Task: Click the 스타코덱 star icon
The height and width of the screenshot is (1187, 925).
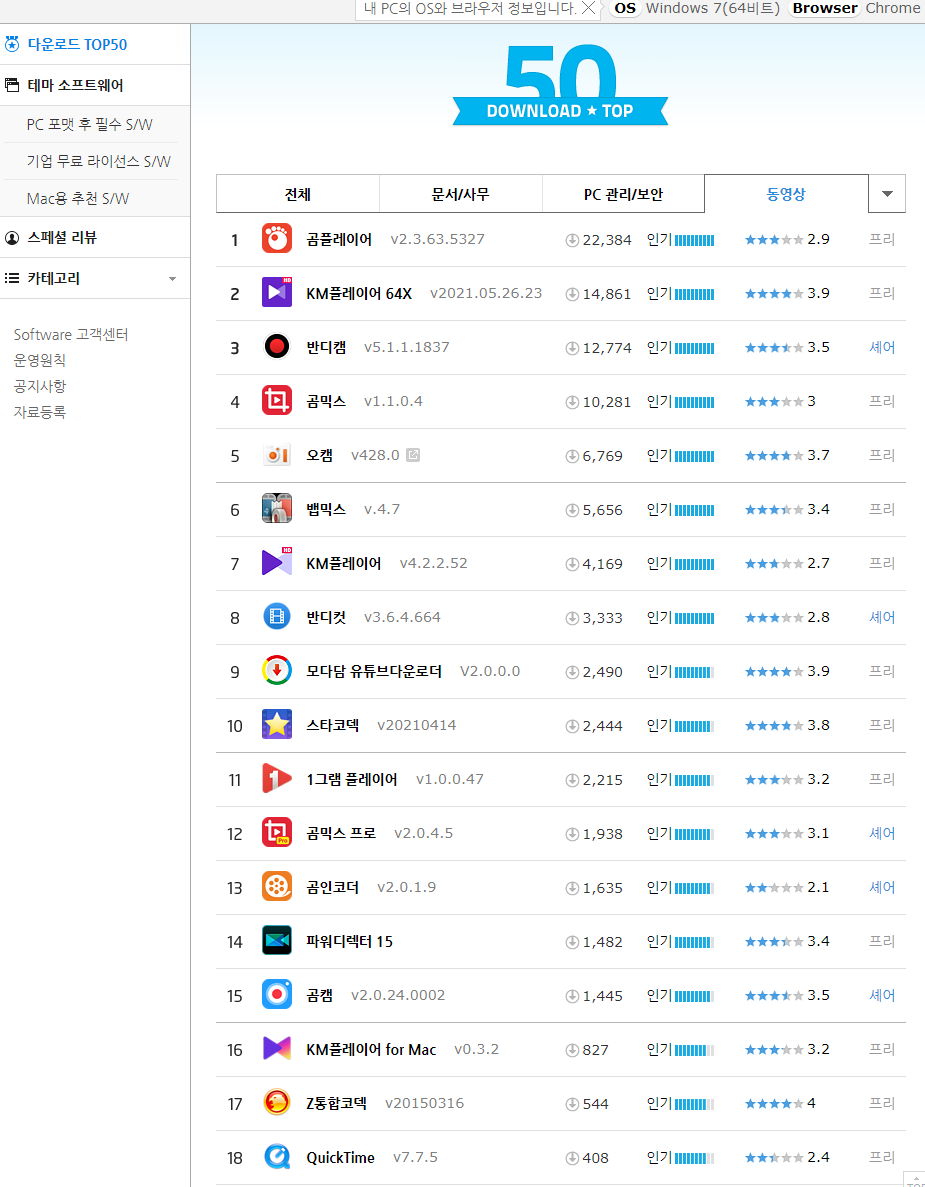Action: pyautogui.click(x=276, y=724)
